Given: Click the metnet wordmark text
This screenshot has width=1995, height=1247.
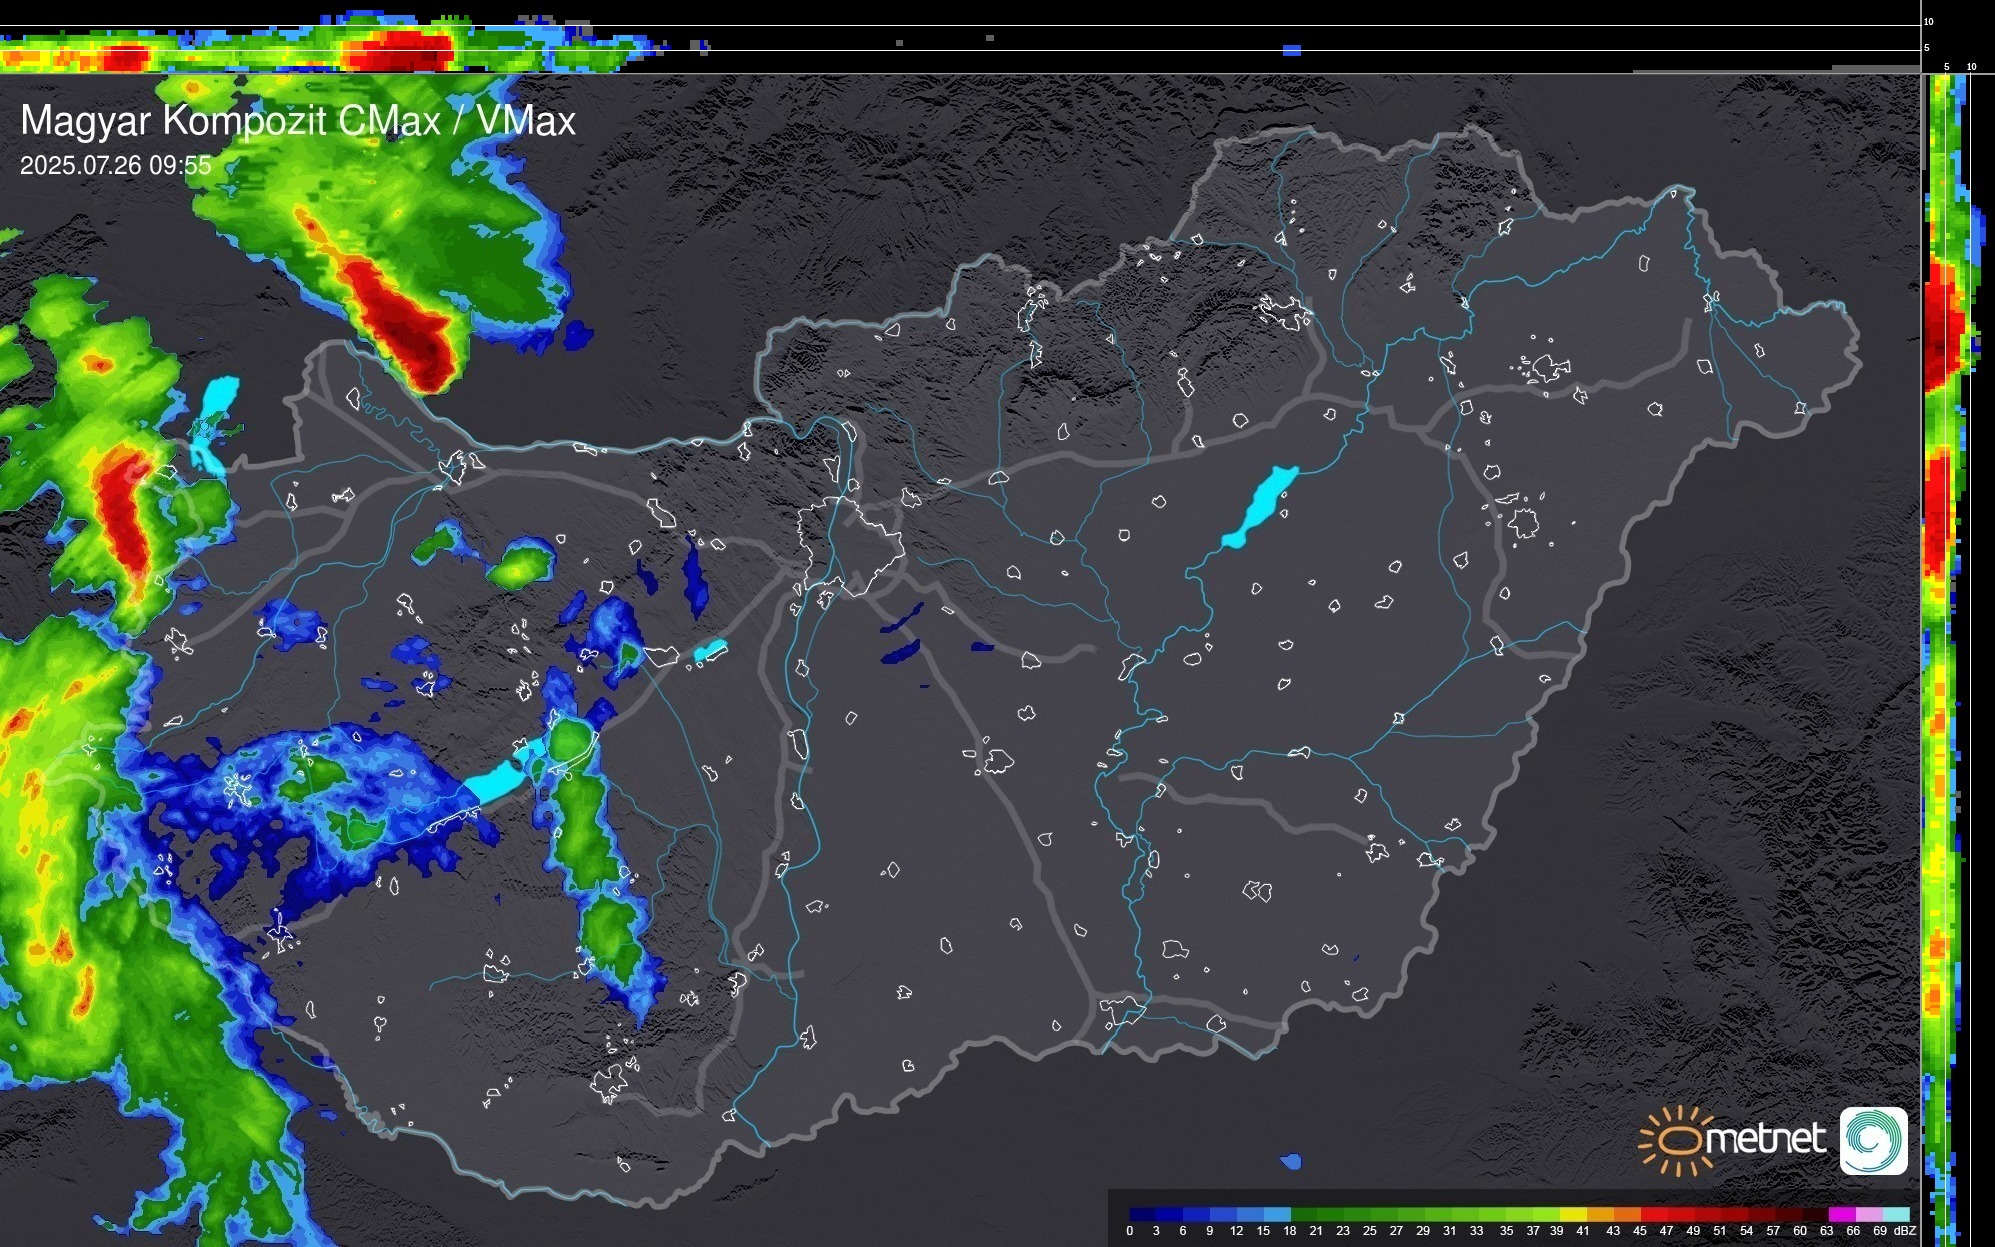Looking at the screenshot, I should click(x=1765, y=1139).
